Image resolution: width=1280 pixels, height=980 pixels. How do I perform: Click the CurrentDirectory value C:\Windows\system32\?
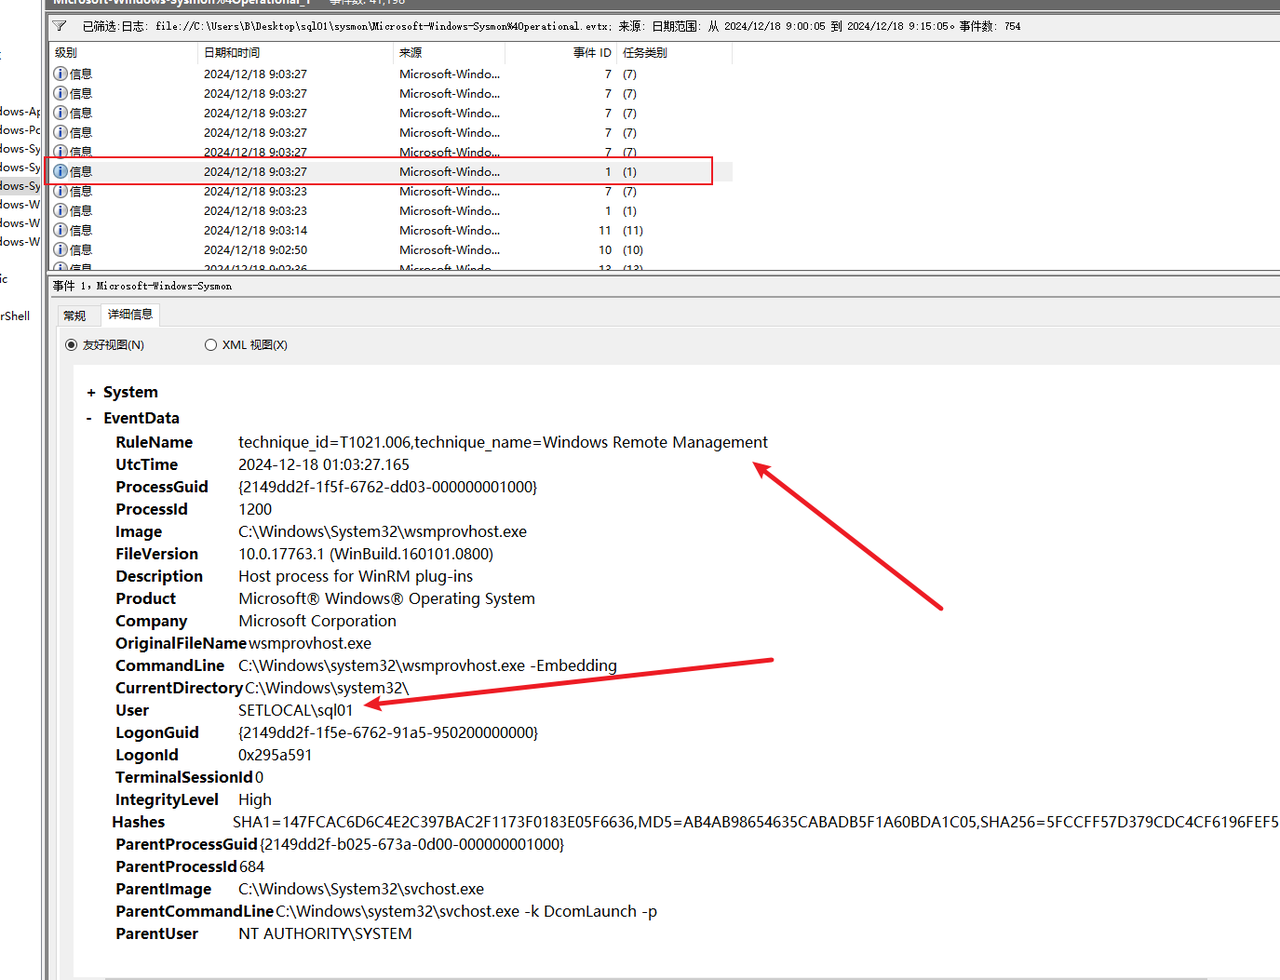327,688
